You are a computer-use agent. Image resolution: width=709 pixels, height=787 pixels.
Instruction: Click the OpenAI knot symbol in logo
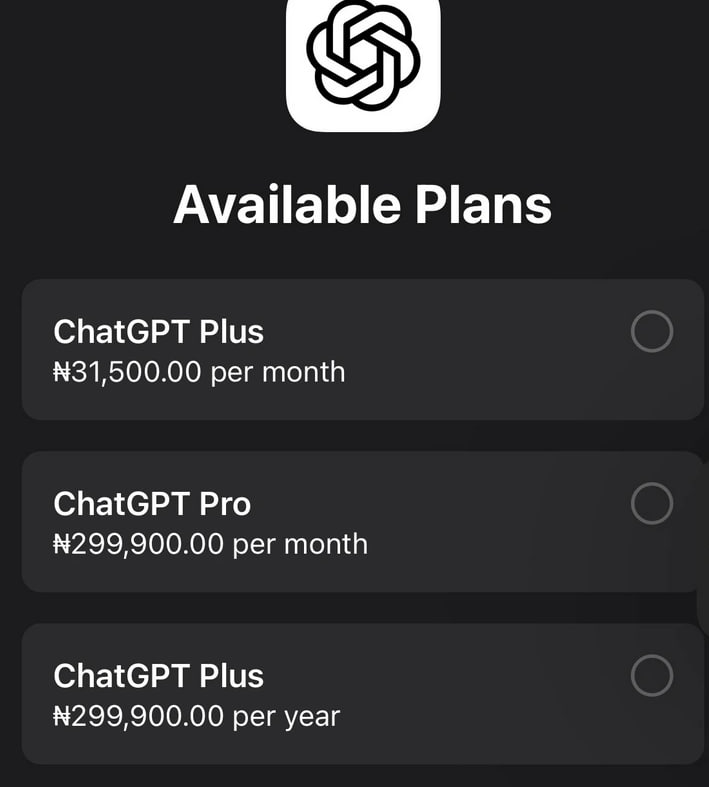click(363, 55)
